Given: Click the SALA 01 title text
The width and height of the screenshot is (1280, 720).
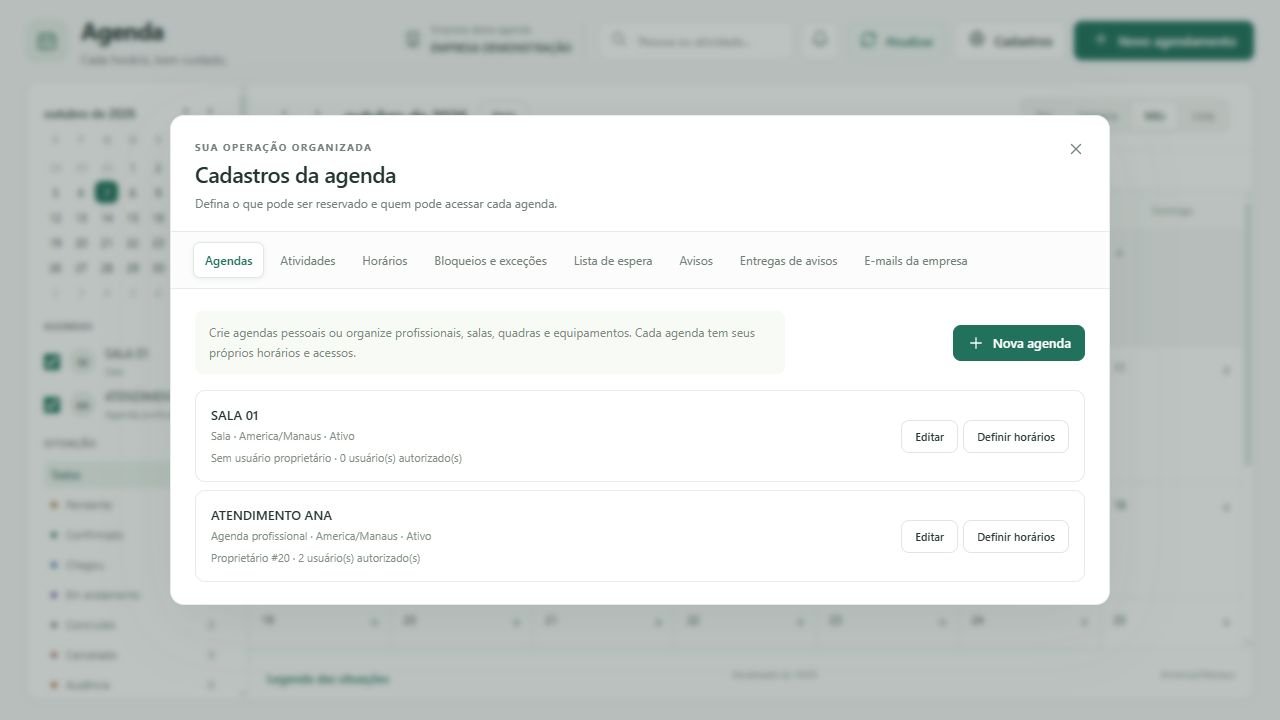Looking at the screenshot, I should pos(235,415).
